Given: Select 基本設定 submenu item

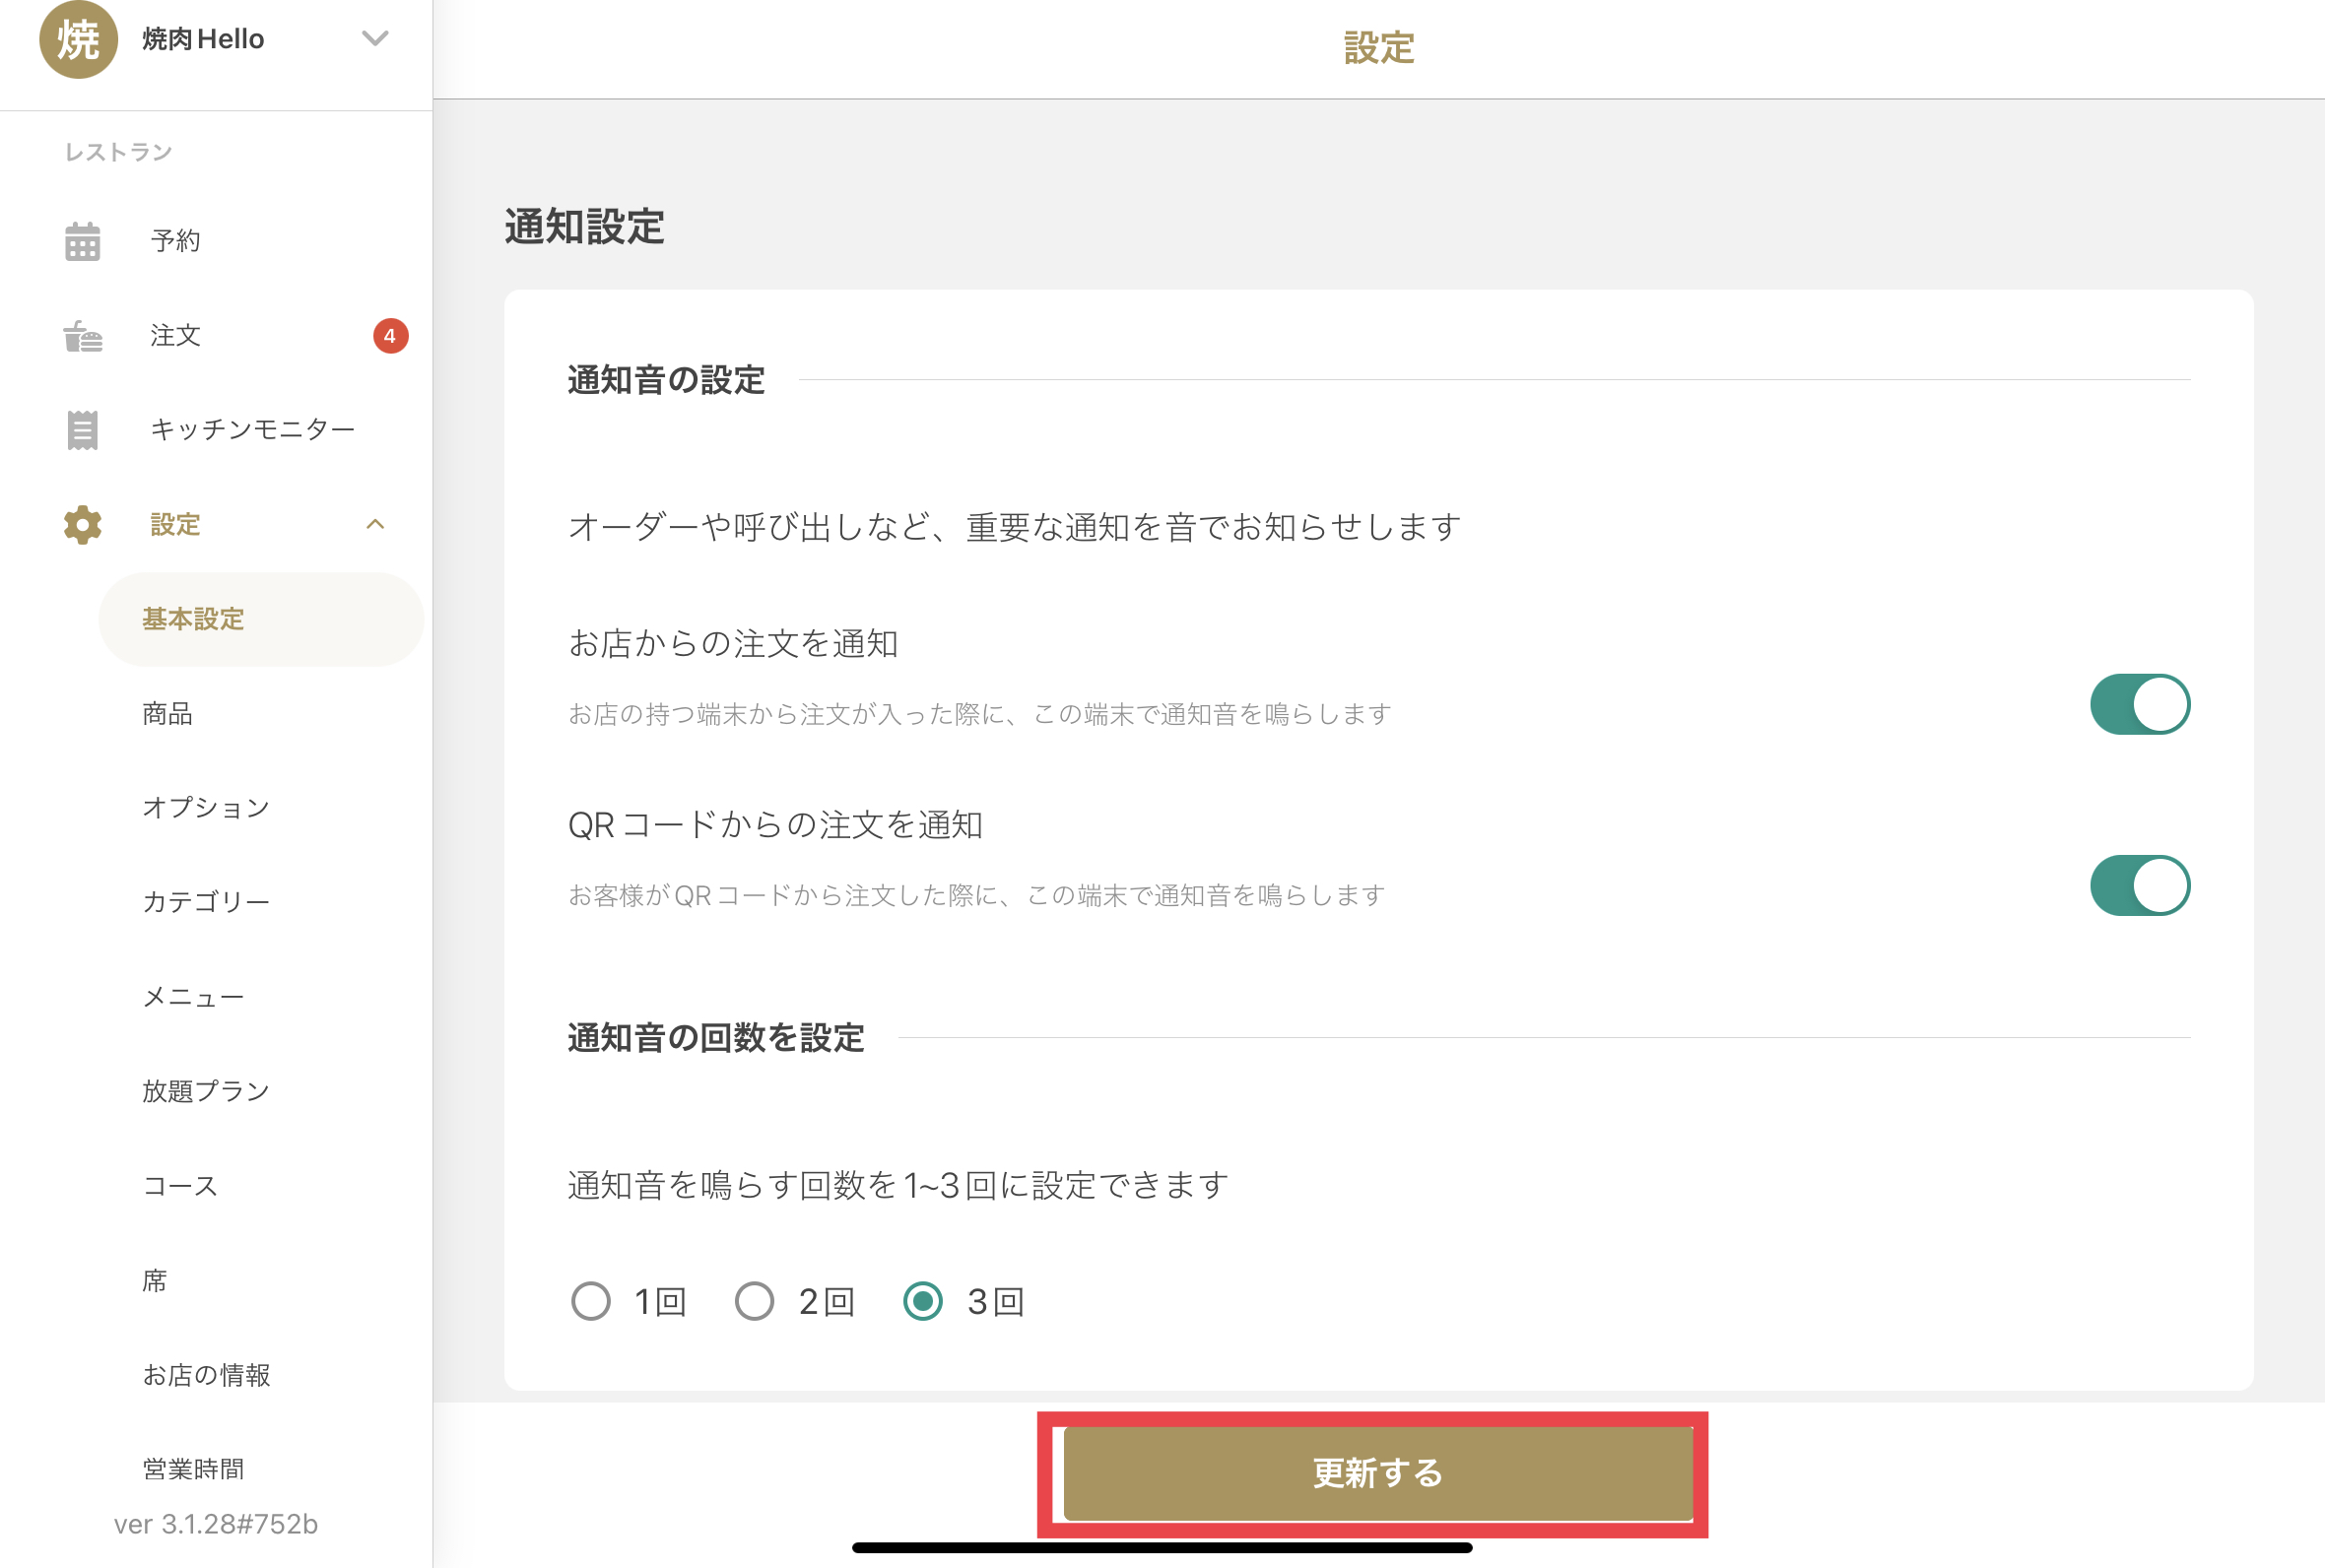Looking at the screenshot, I should coord(261,619).
